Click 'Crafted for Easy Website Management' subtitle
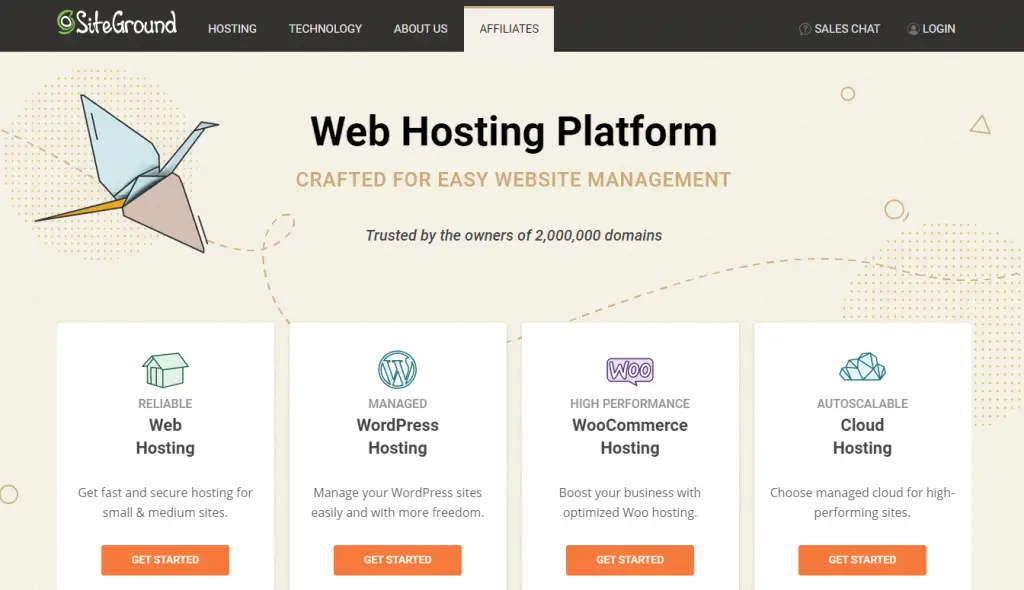 513,180
